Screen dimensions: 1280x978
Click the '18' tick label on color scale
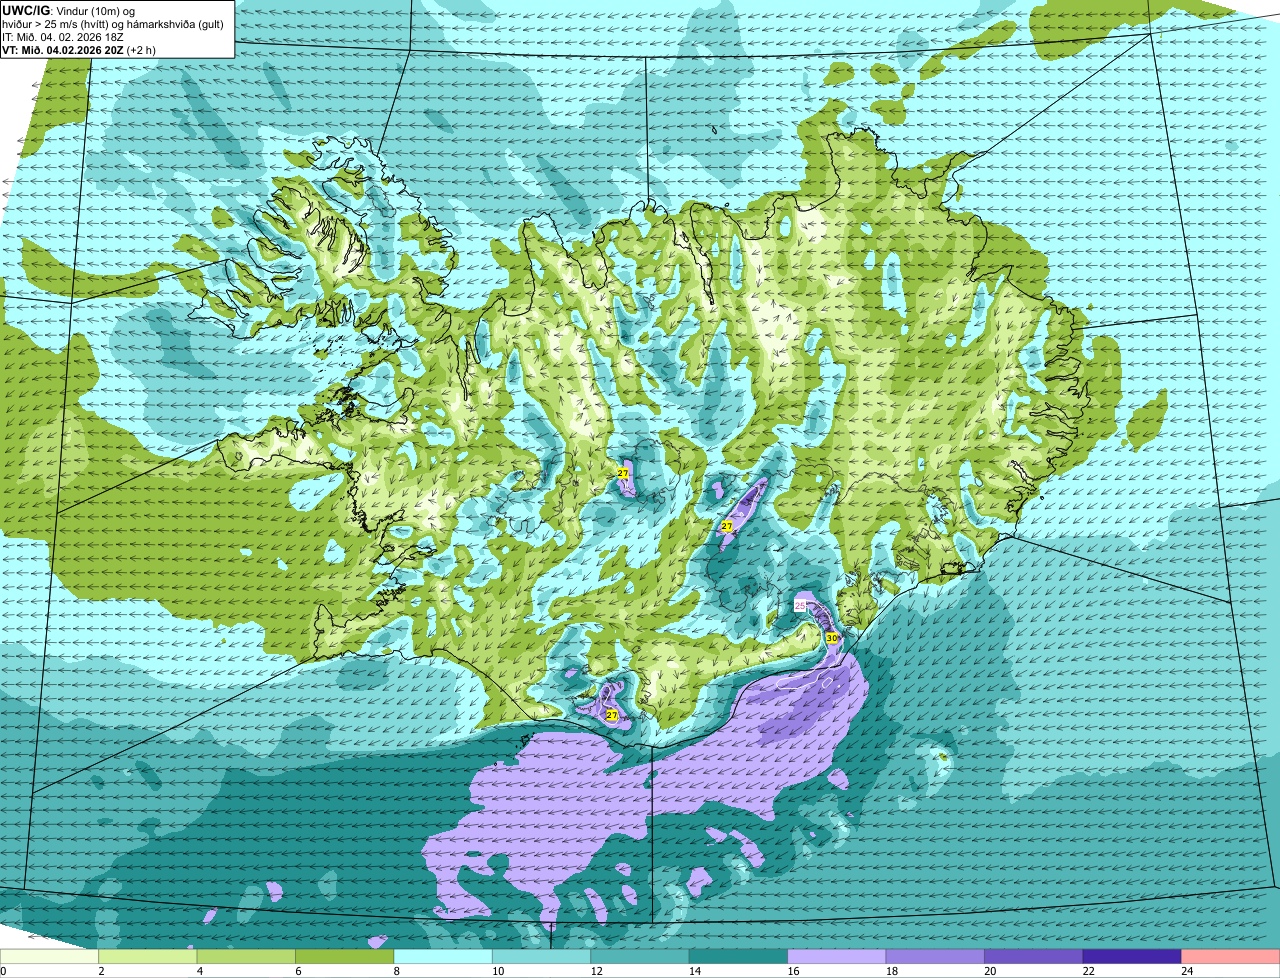click(890, 971)
